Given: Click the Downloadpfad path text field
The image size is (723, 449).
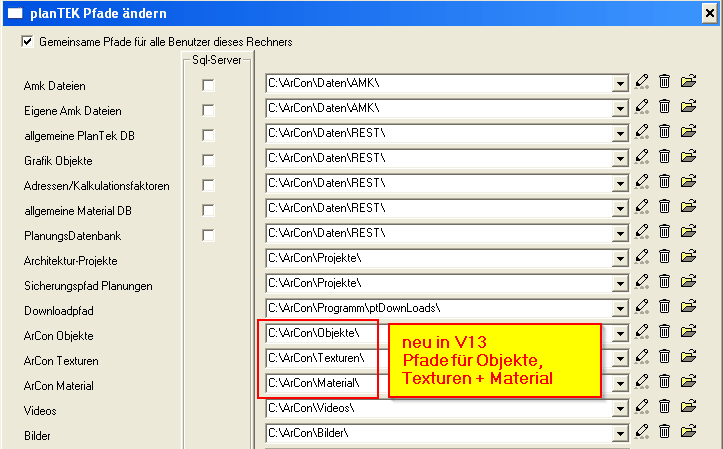Looking at the screenshot, I should (x=438, y=307).
